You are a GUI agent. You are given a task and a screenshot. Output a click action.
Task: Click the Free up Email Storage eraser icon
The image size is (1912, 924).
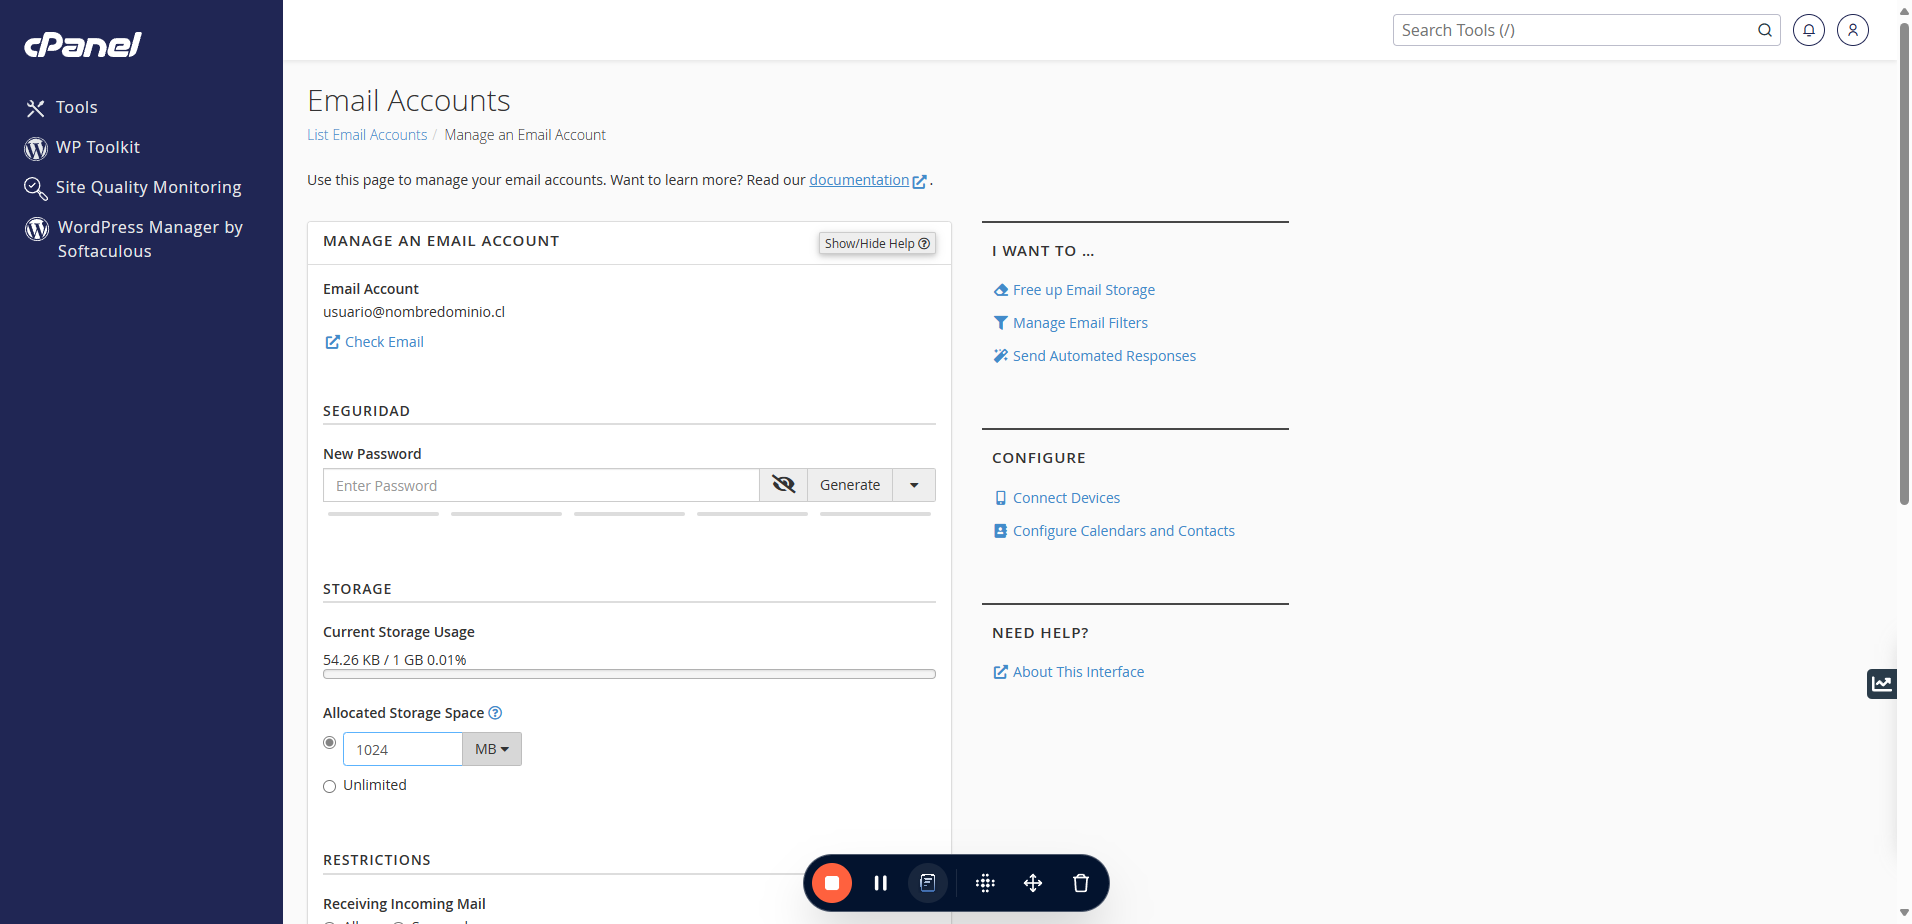1000,290
